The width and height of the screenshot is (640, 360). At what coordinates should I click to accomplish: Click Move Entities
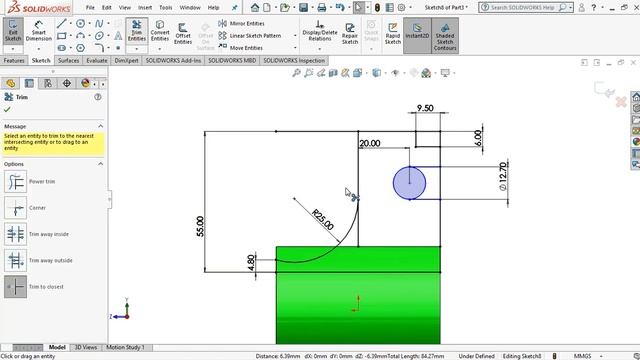[240, 48]
